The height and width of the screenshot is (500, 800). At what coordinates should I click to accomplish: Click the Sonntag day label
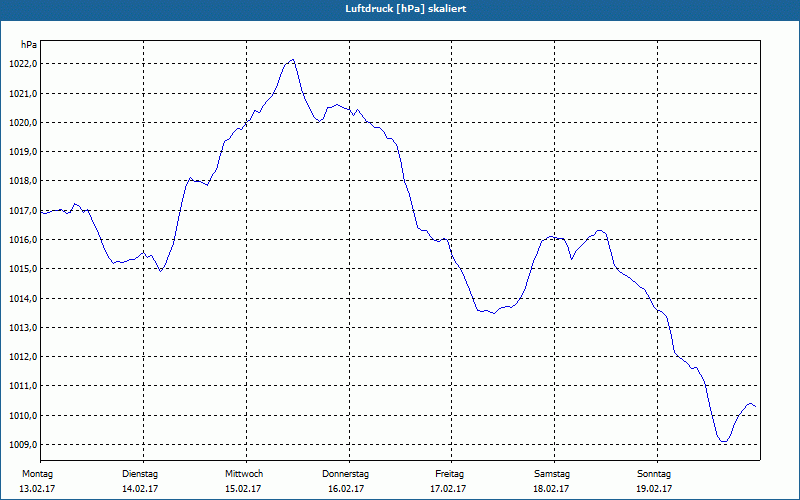click(x=654, y=474)
